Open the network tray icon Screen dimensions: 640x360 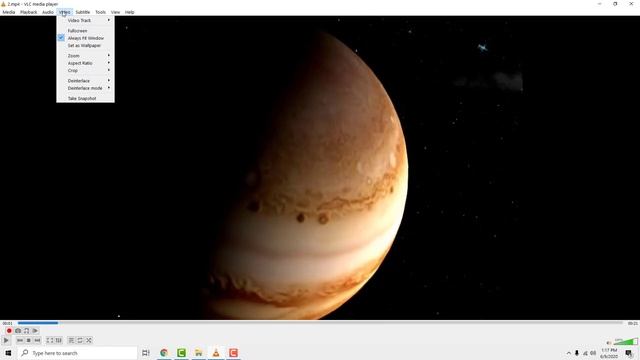click(x=585, y=353)
